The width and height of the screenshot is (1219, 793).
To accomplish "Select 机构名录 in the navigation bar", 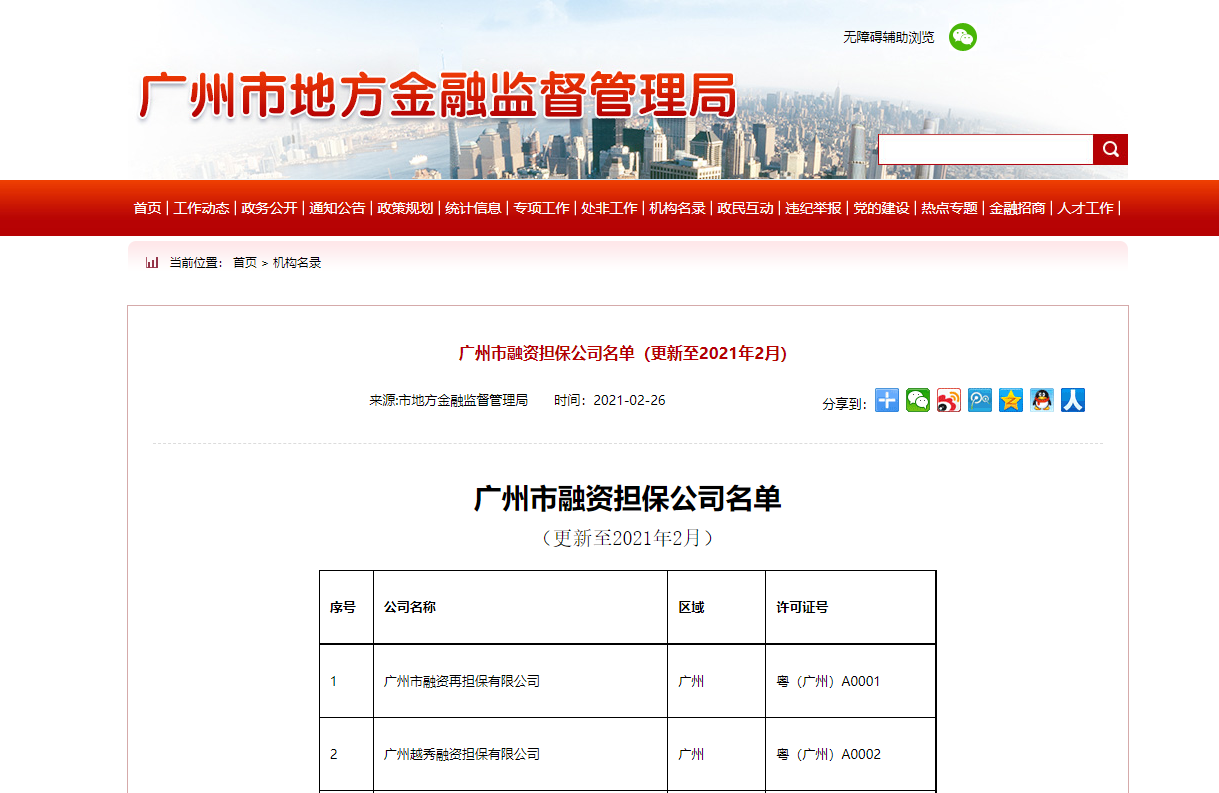I will click(x=677, y=208).
